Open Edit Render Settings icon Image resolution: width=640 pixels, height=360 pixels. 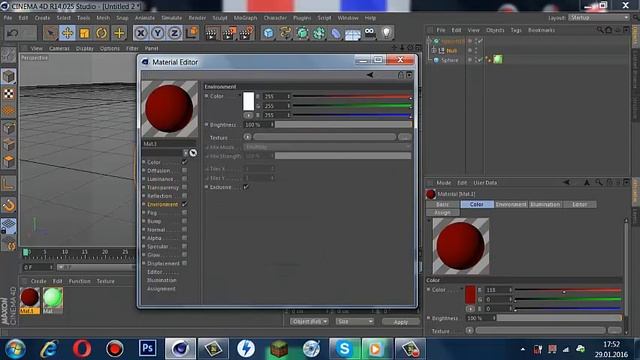(246, 33)
